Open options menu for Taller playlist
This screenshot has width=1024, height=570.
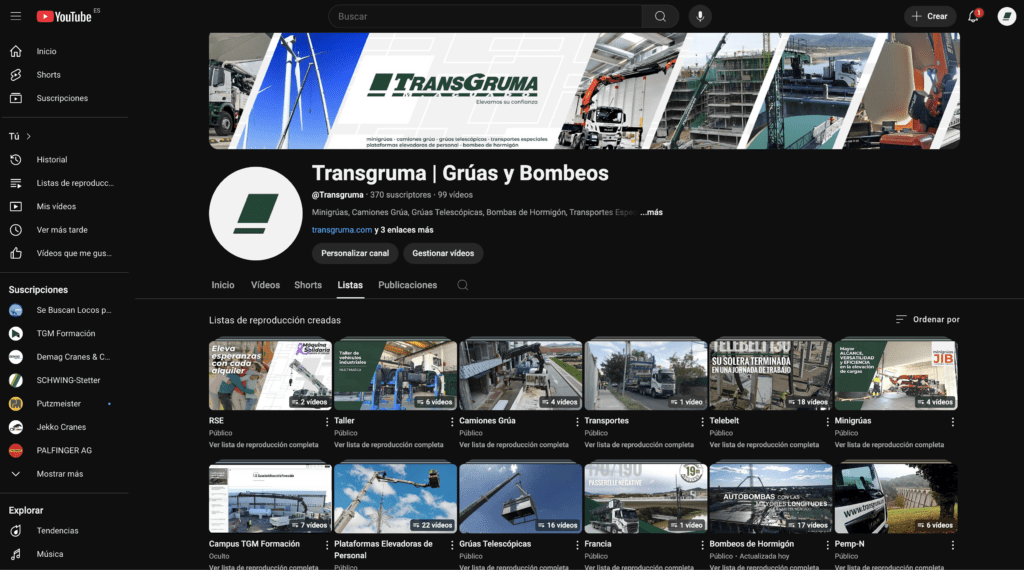coord(452,422)
